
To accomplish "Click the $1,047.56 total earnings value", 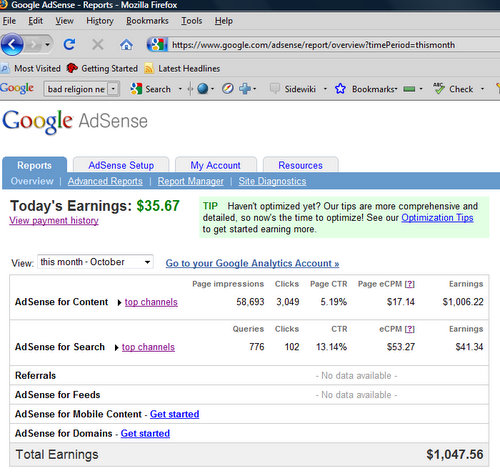I will pos(455,454).
